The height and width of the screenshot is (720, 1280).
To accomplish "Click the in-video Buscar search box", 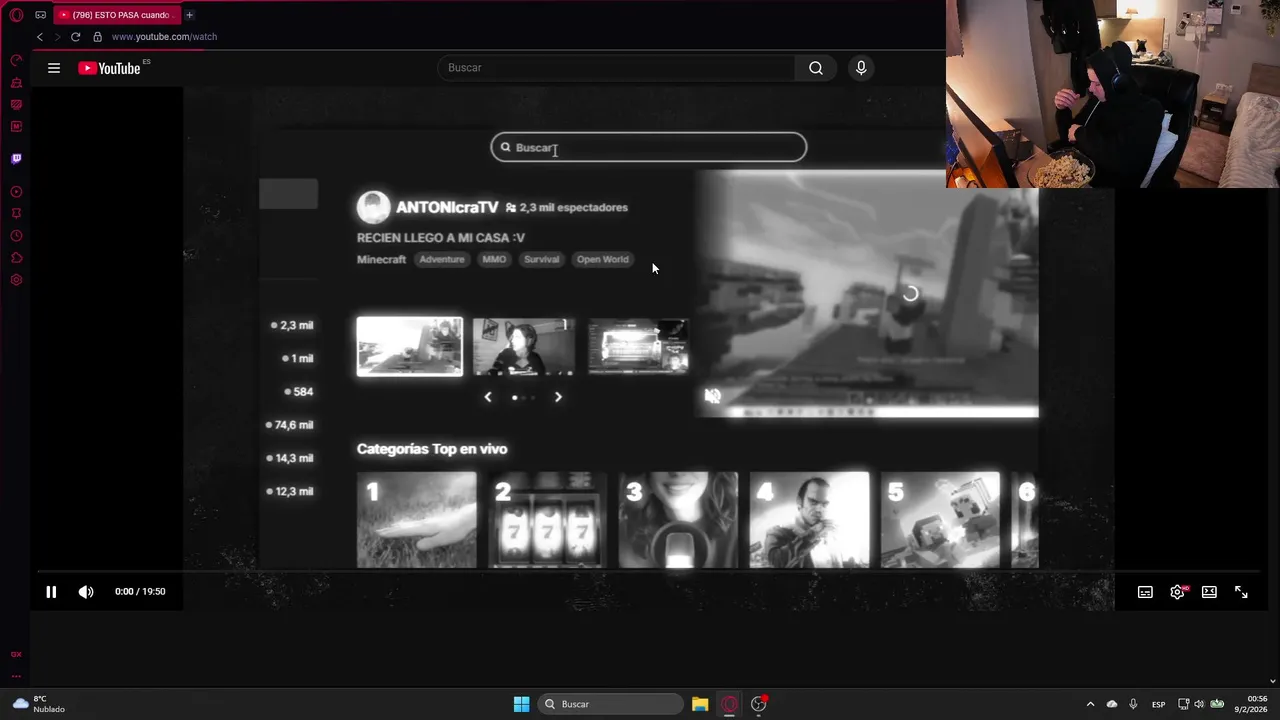I will click(x=648, y=147).
